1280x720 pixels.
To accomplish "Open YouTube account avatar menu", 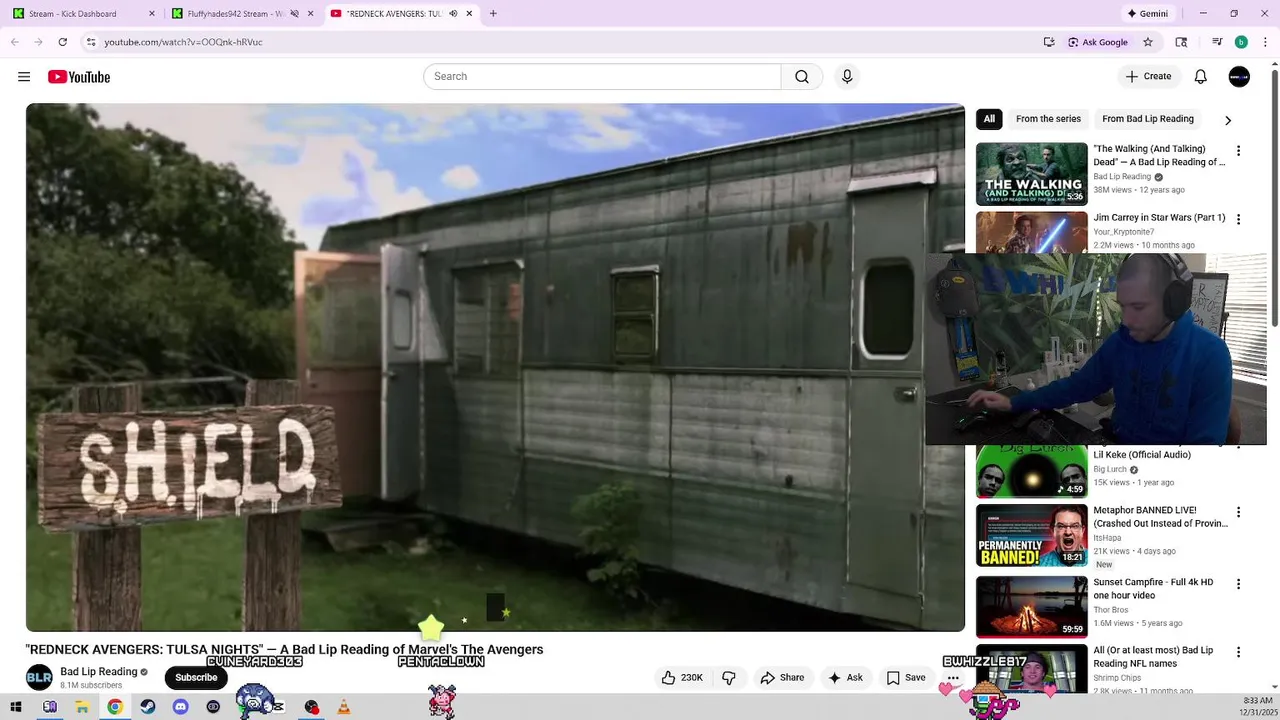I will point(1239,77).
